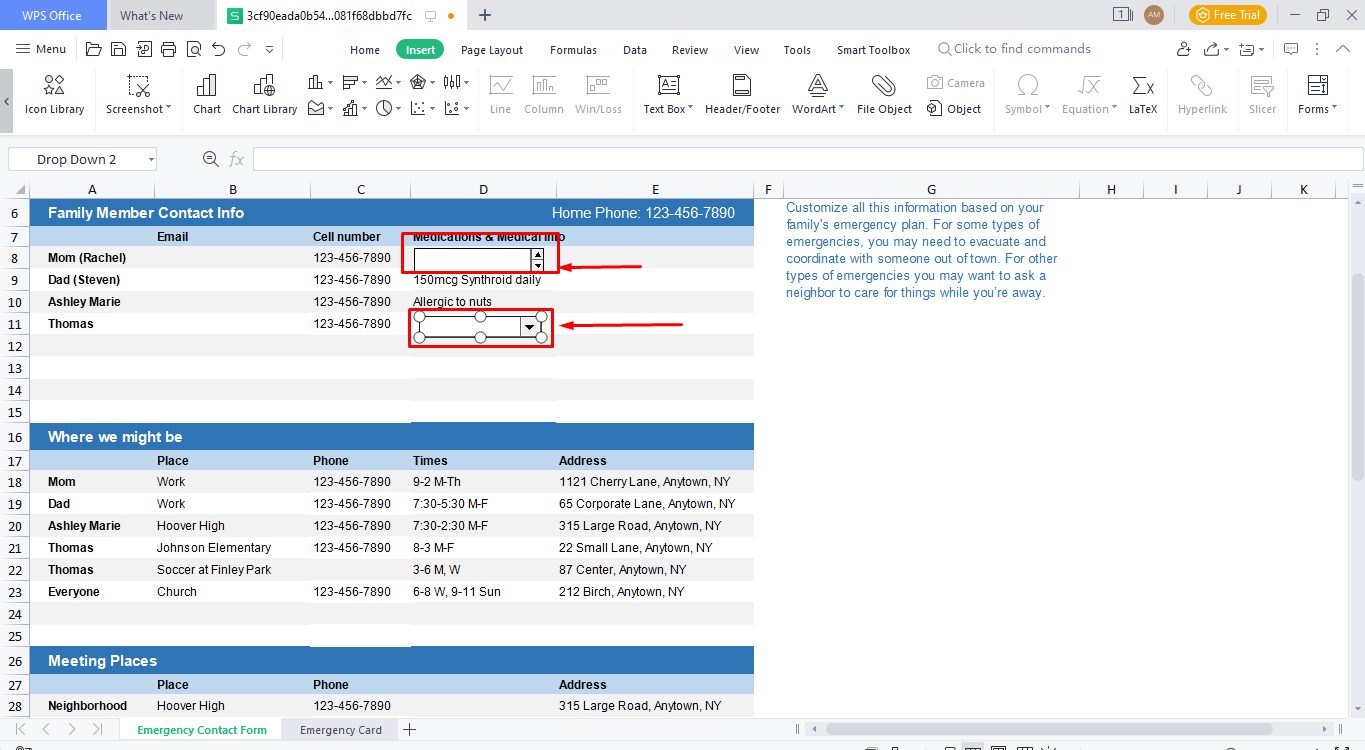
Task: Click the Free Trial button
Action: 1227,15
